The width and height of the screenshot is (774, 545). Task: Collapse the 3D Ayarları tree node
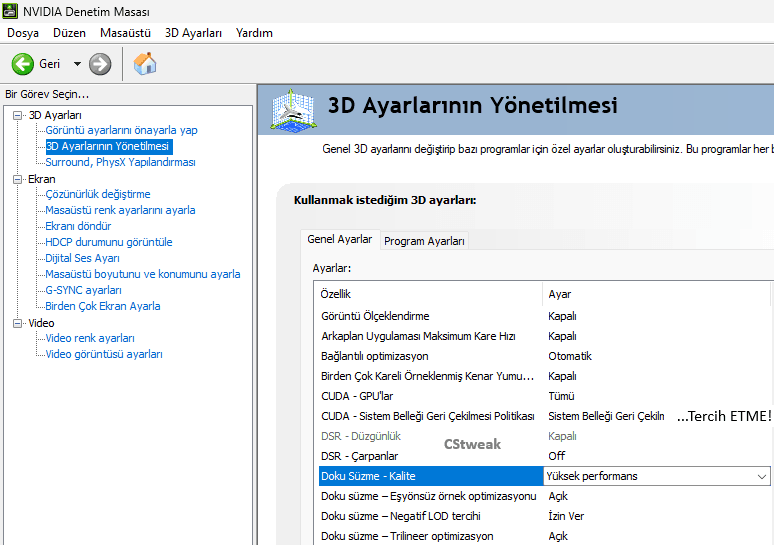[17, 115]
